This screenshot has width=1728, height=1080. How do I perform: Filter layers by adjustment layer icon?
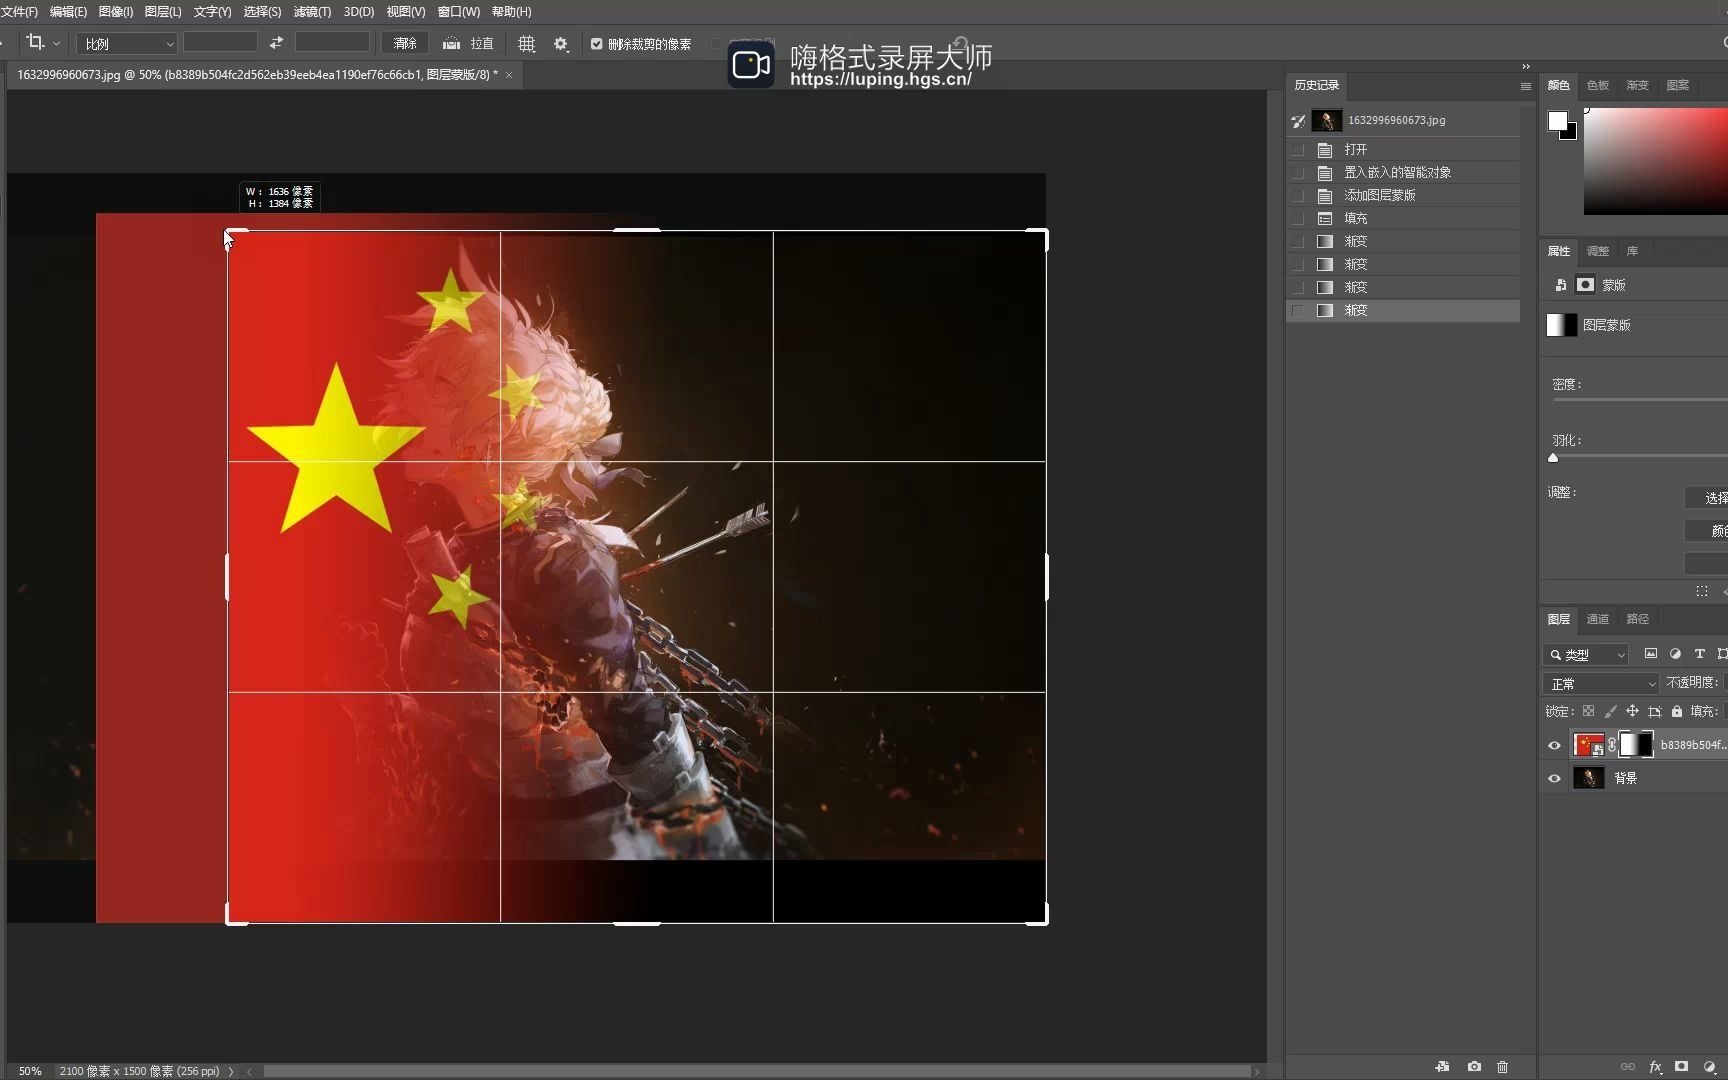pyautogui.click(x=1675, y=654)
